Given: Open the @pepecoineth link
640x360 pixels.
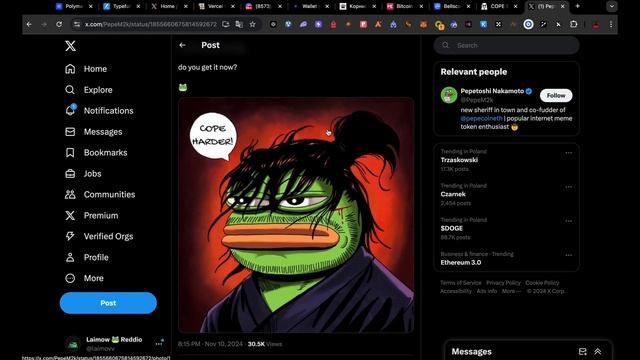Looking at the screenshot, I should coord(481,118).
